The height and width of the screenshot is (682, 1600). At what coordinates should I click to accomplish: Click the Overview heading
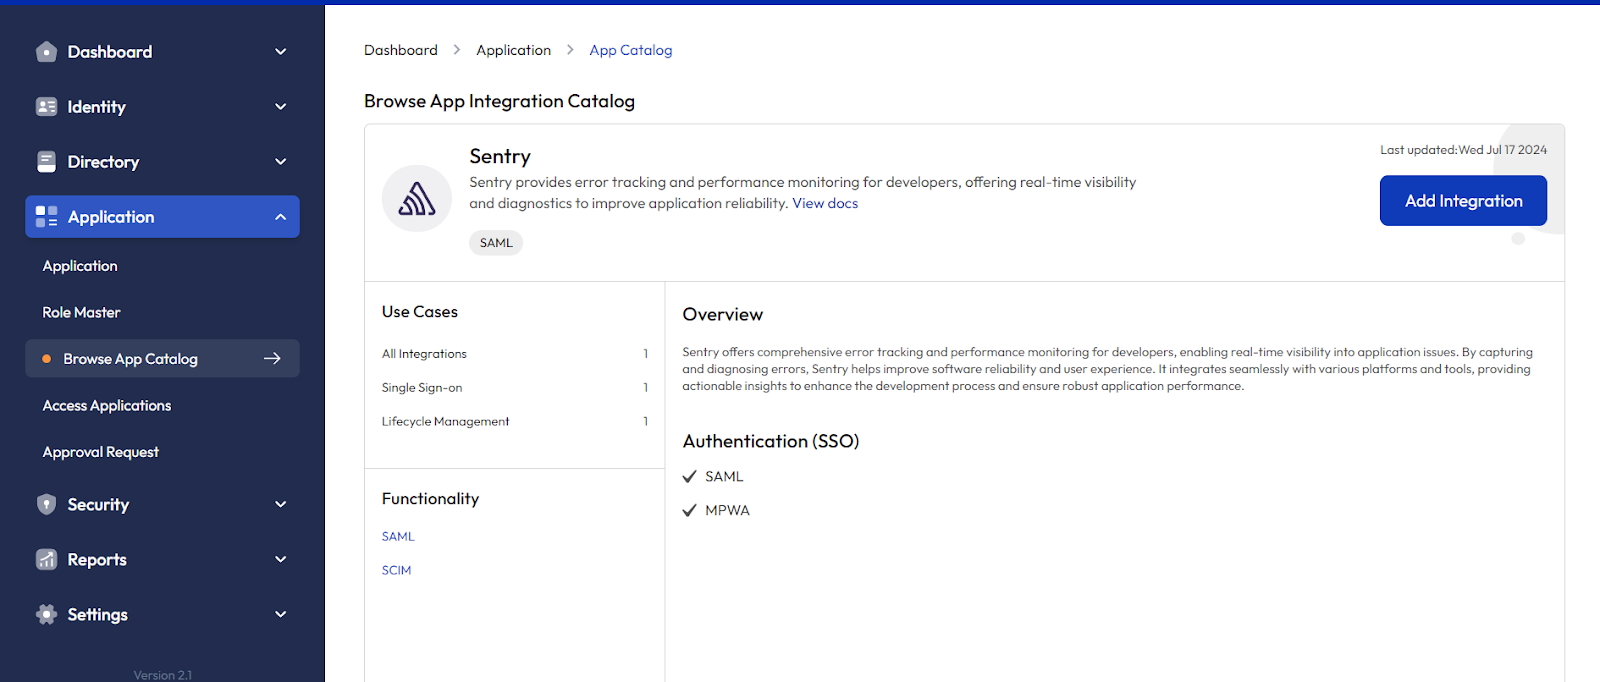(723, 315)
